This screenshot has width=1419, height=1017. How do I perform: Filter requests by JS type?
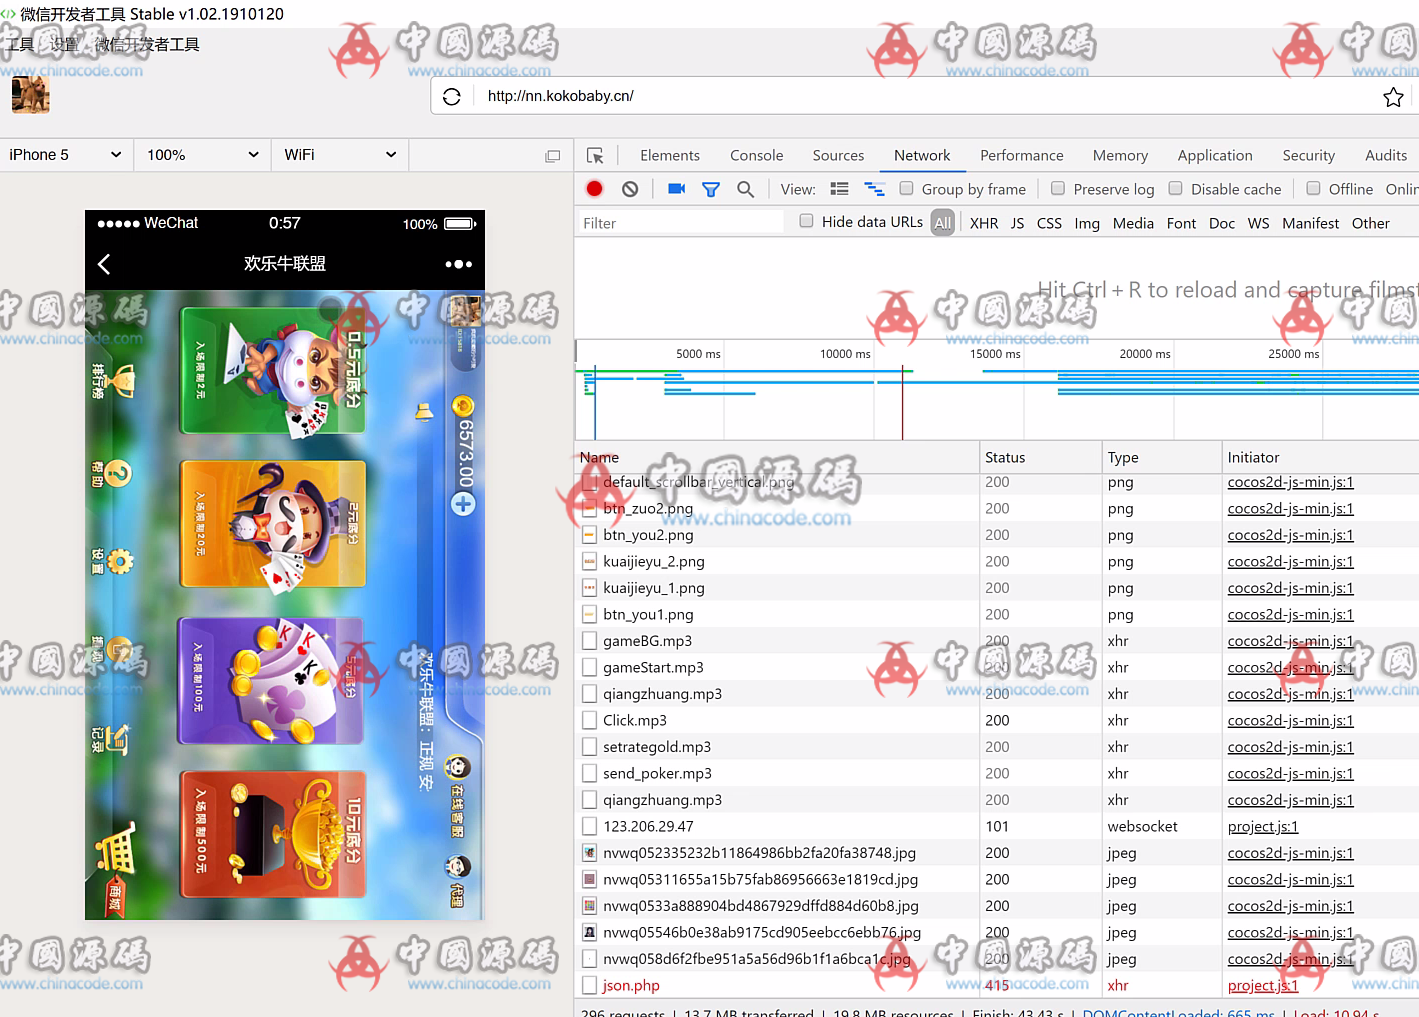1017,223
